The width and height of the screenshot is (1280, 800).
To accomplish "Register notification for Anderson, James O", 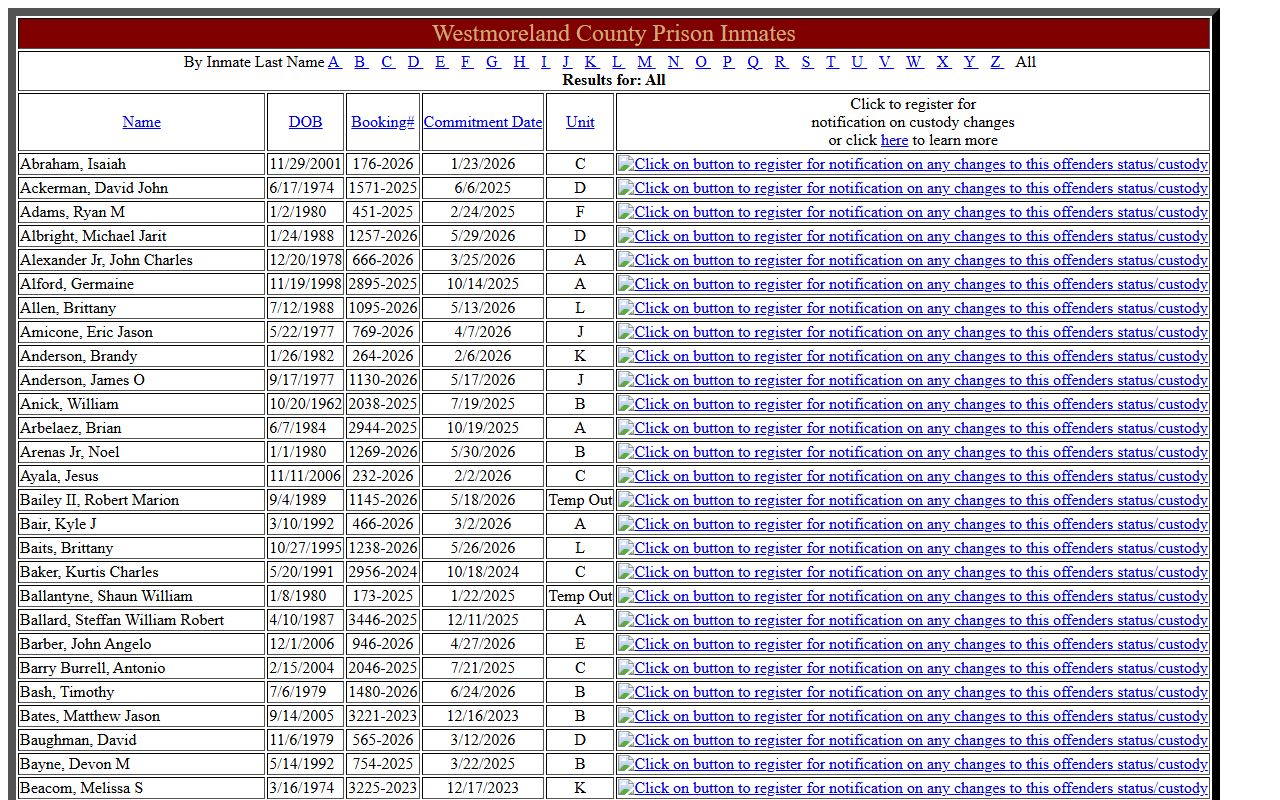I will point(912,380).
